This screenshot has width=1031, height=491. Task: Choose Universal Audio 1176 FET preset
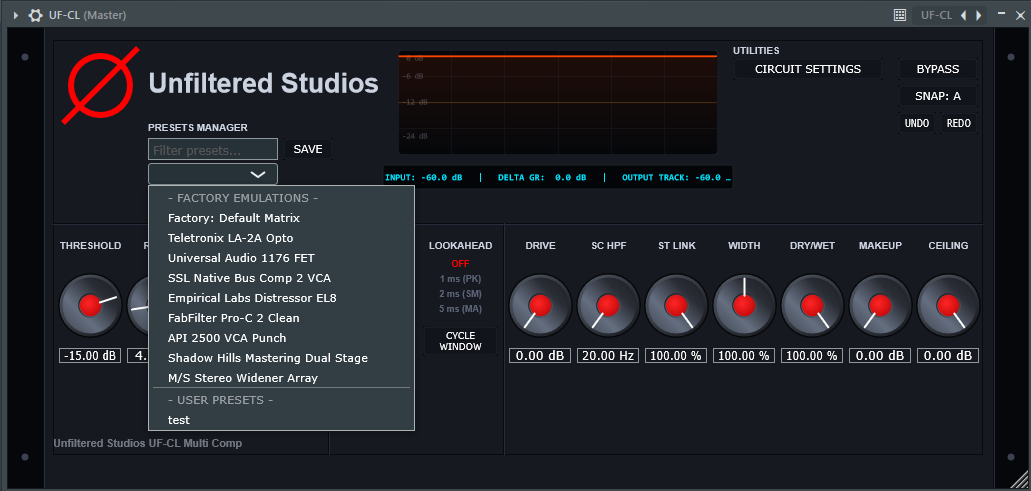click(281, 258)
